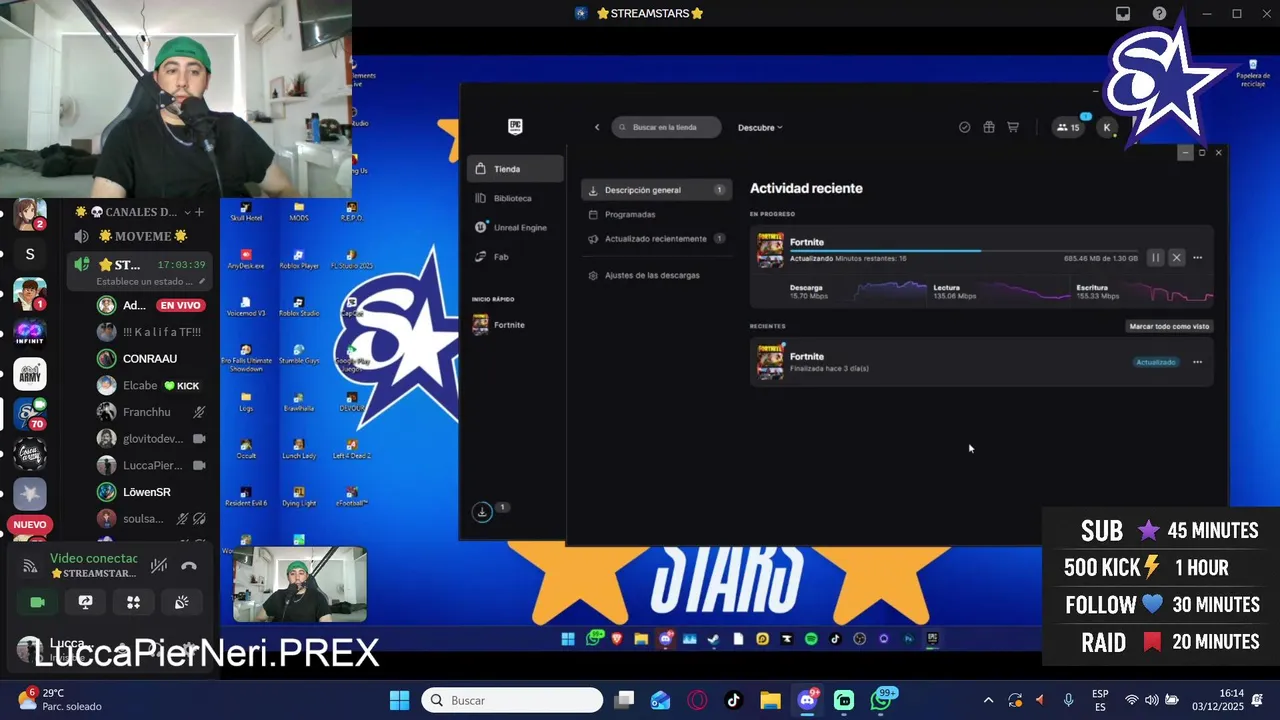This screenshot has height=720, width=1280.
Task: Open Discord connection signal details icon
Action: tap(30, 566)
